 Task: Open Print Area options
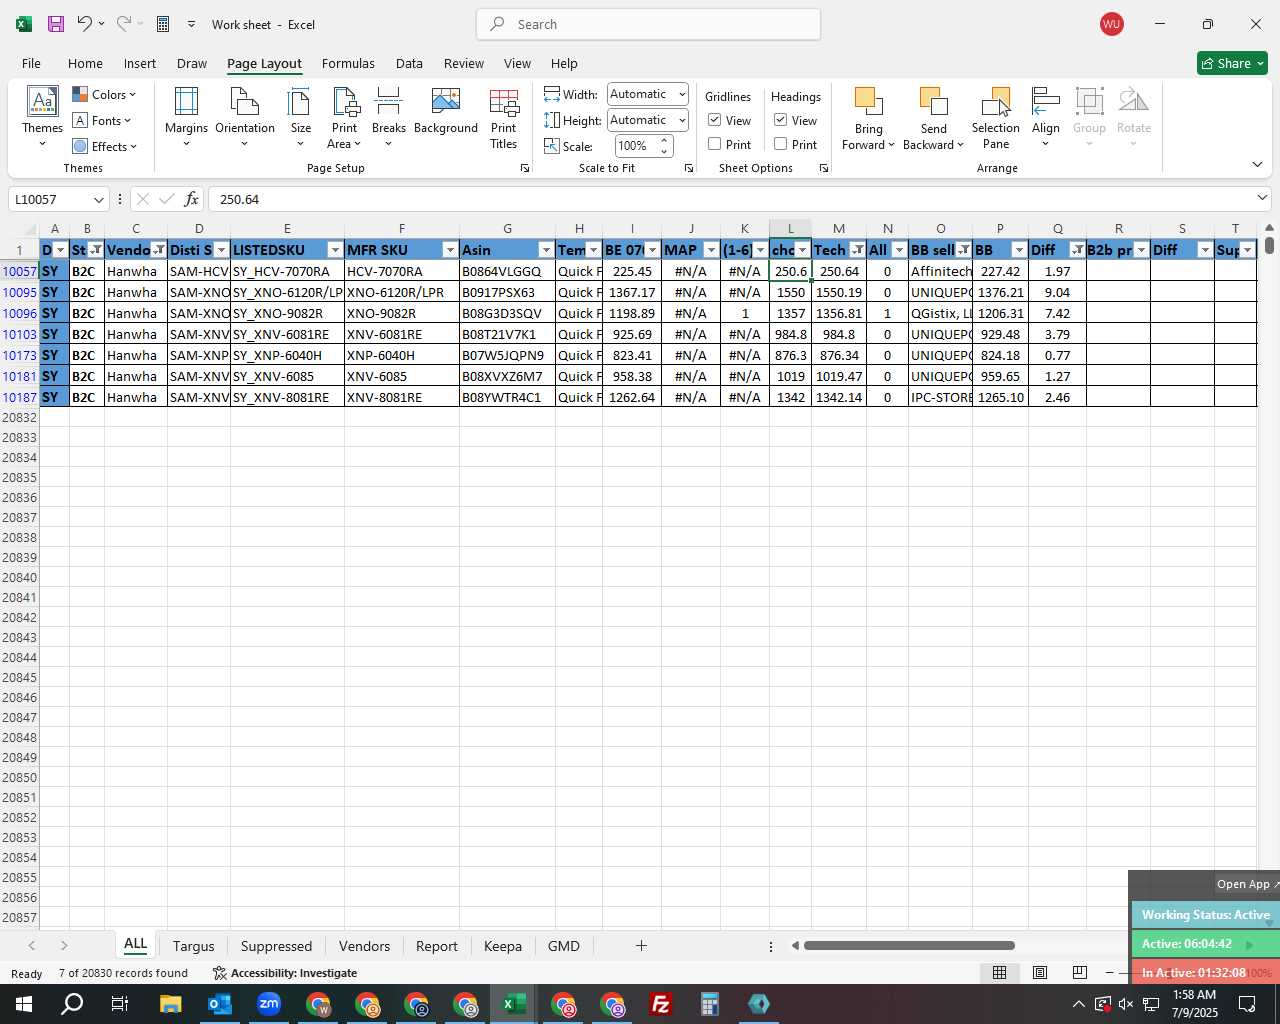344,118
